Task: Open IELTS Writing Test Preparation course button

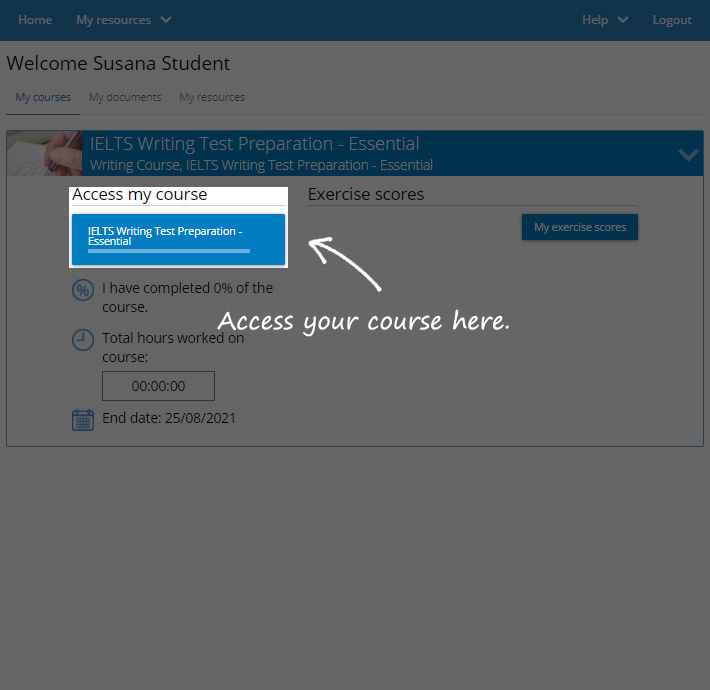Action: 178,234
